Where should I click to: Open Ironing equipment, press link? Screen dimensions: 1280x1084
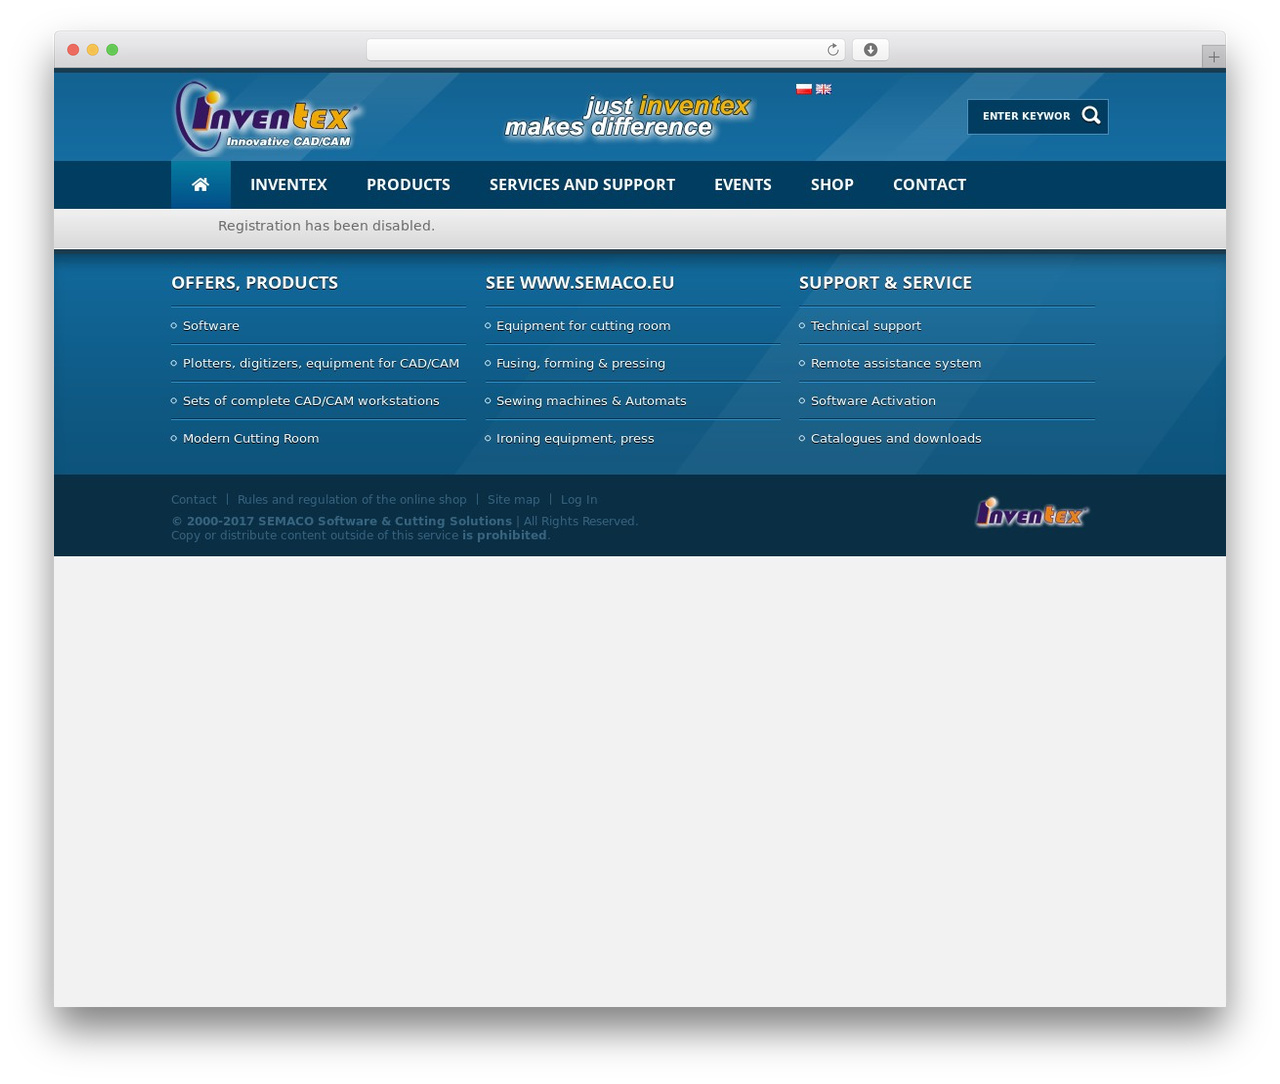point(575,438)
